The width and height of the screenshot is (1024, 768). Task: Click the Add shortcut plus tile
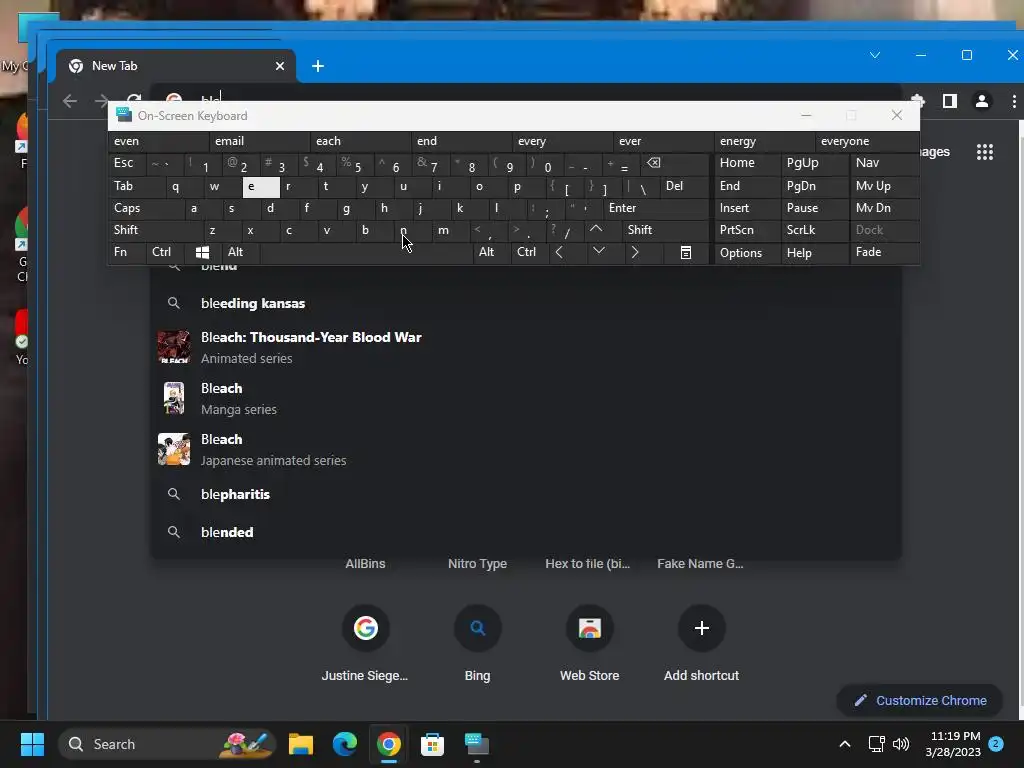click(701, 643)
